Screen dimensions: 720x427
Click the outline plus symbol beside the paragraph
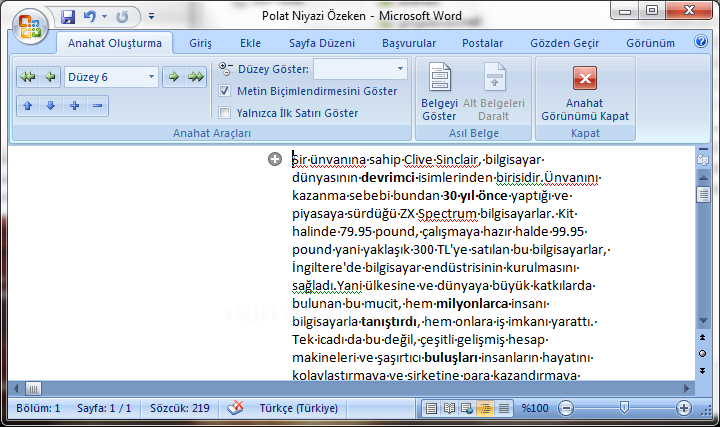coord(275,159)
